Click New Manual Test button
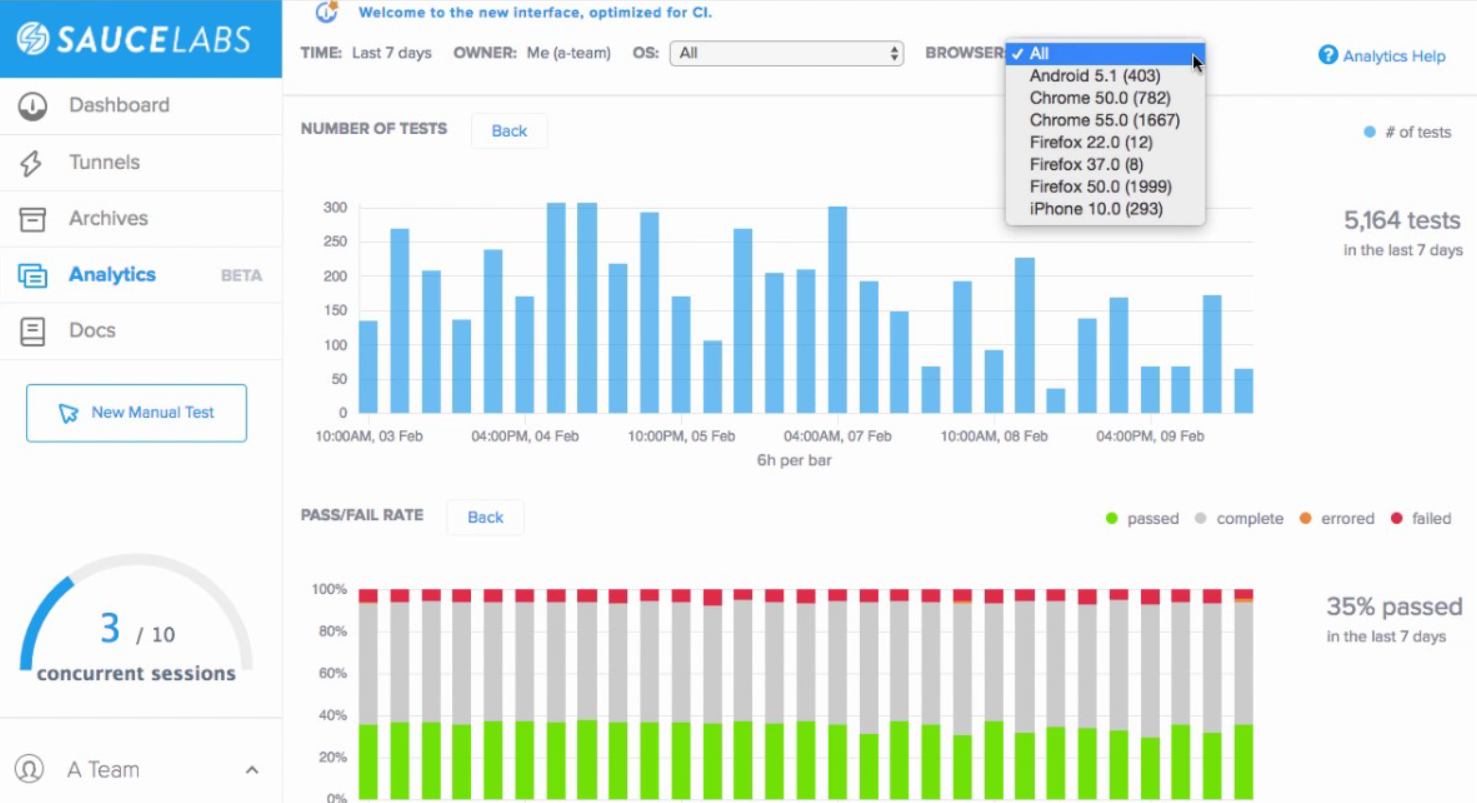Viewport: 1477px width, 803px height. click(136, 413)
